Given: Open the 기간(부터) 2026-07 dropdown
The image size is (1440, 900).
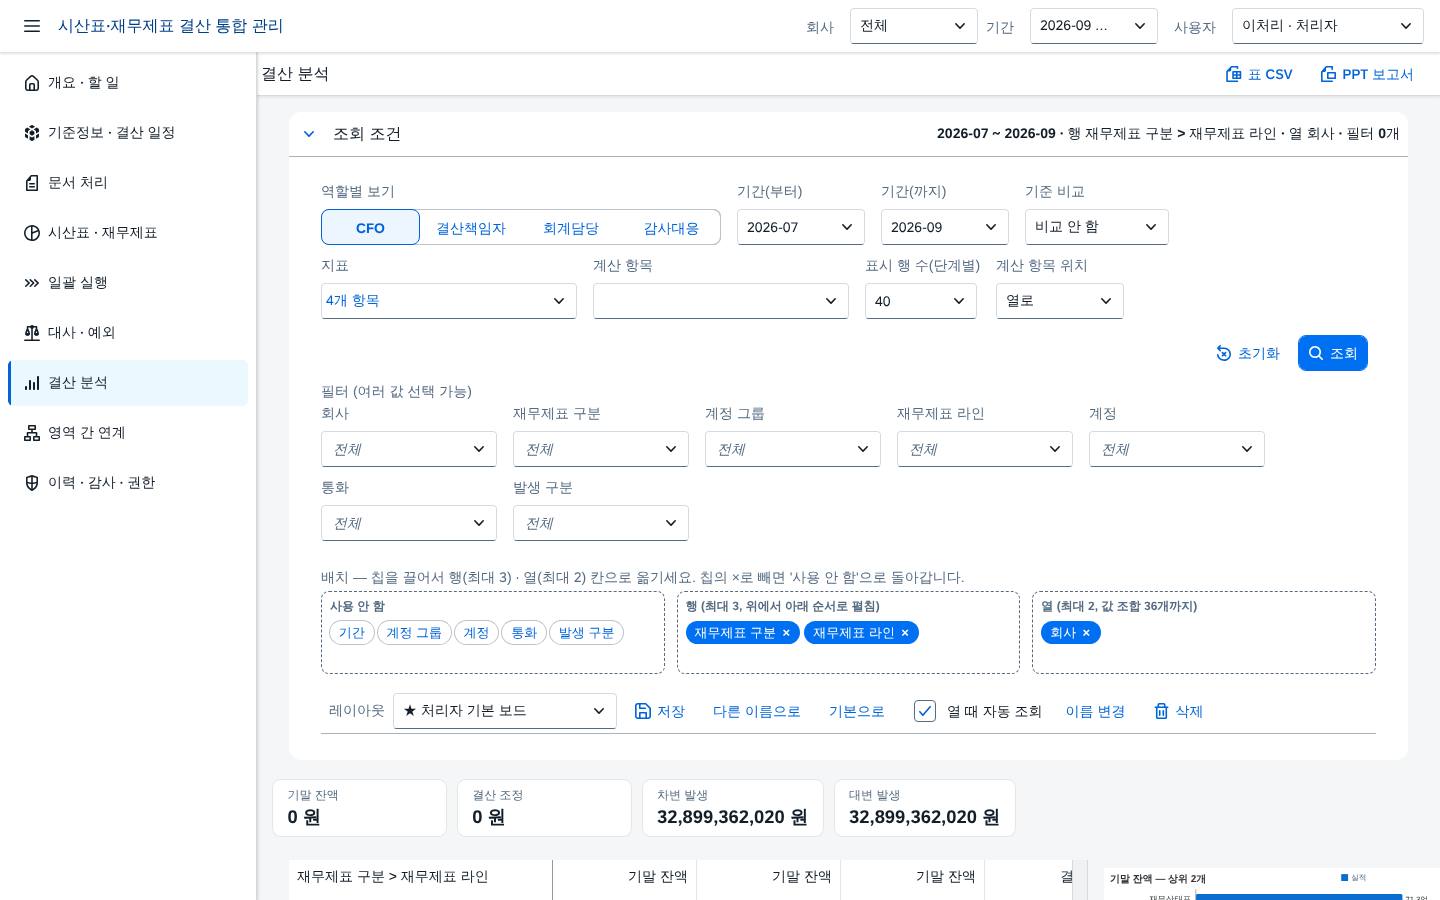Looking at the screenshot, I should point(801,227).
